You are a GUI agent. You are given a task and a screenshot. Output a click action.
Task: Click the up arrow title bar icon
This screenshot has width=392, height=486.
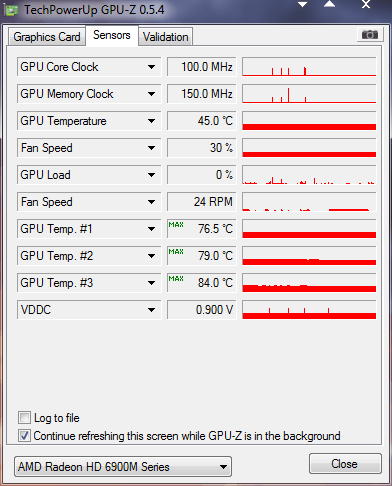[x=329, y=4]
